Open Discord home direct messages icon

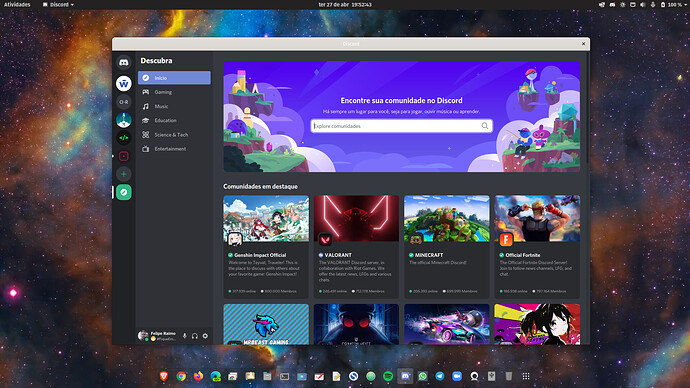click(124, 63)
